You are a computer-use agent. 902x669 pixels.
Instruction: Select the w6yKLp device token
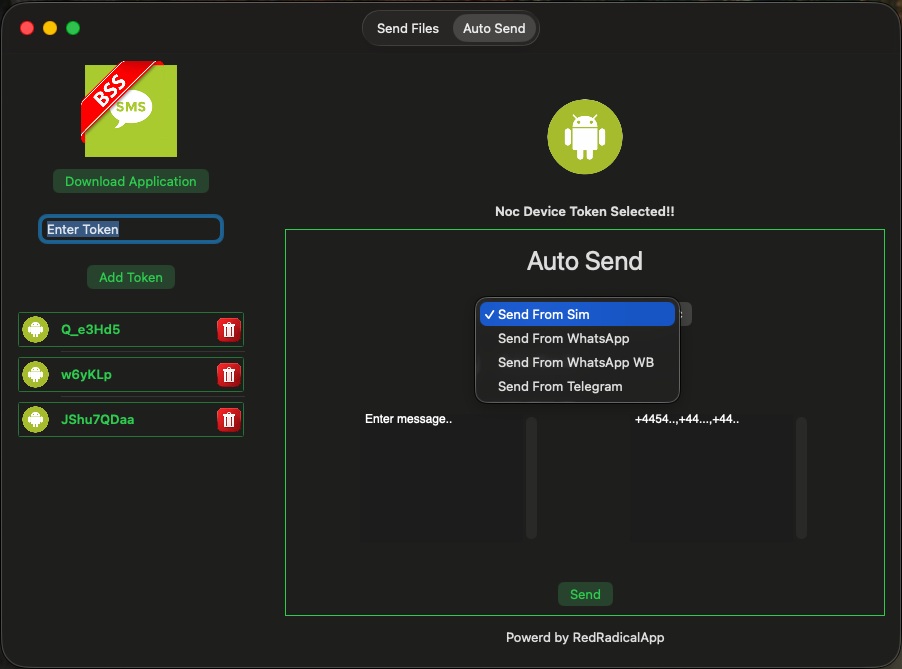131,374
